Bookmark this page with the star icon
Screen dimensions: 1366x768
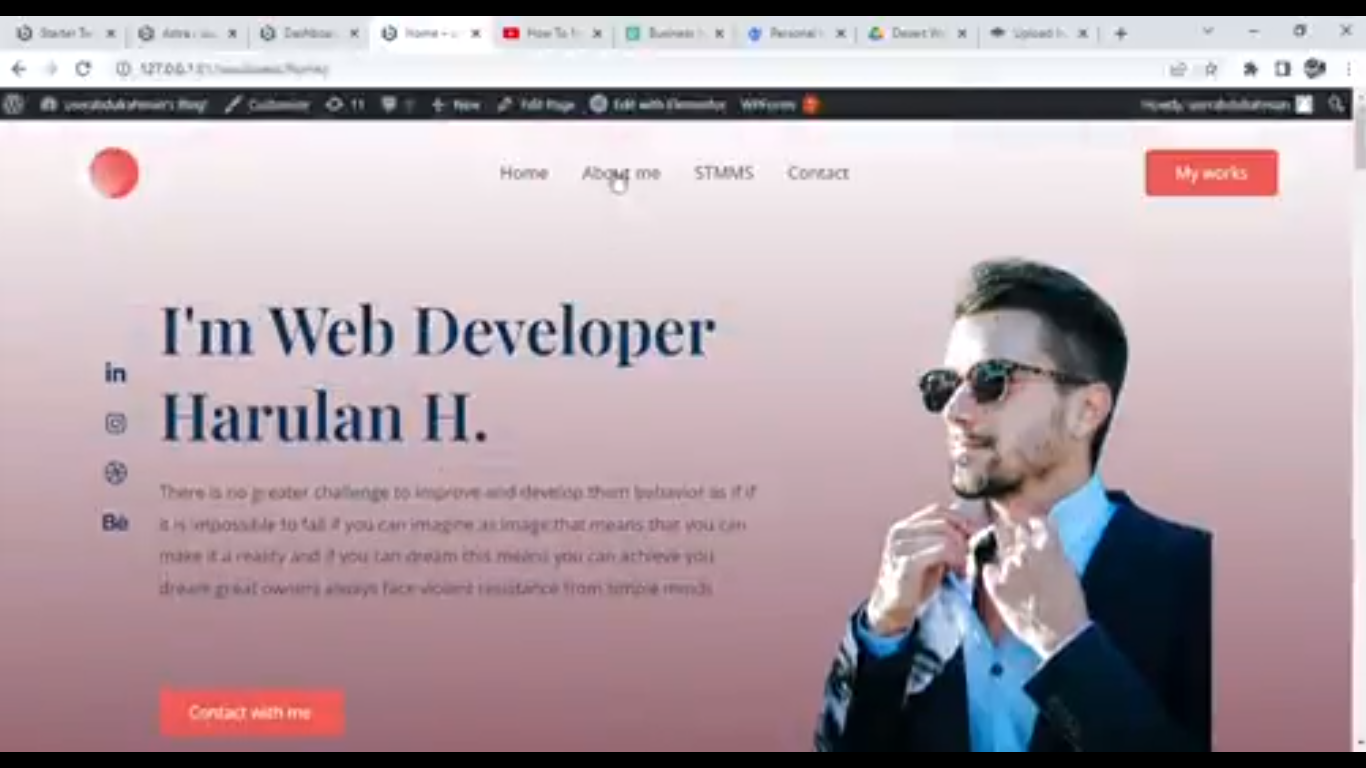click(1211, 69)
